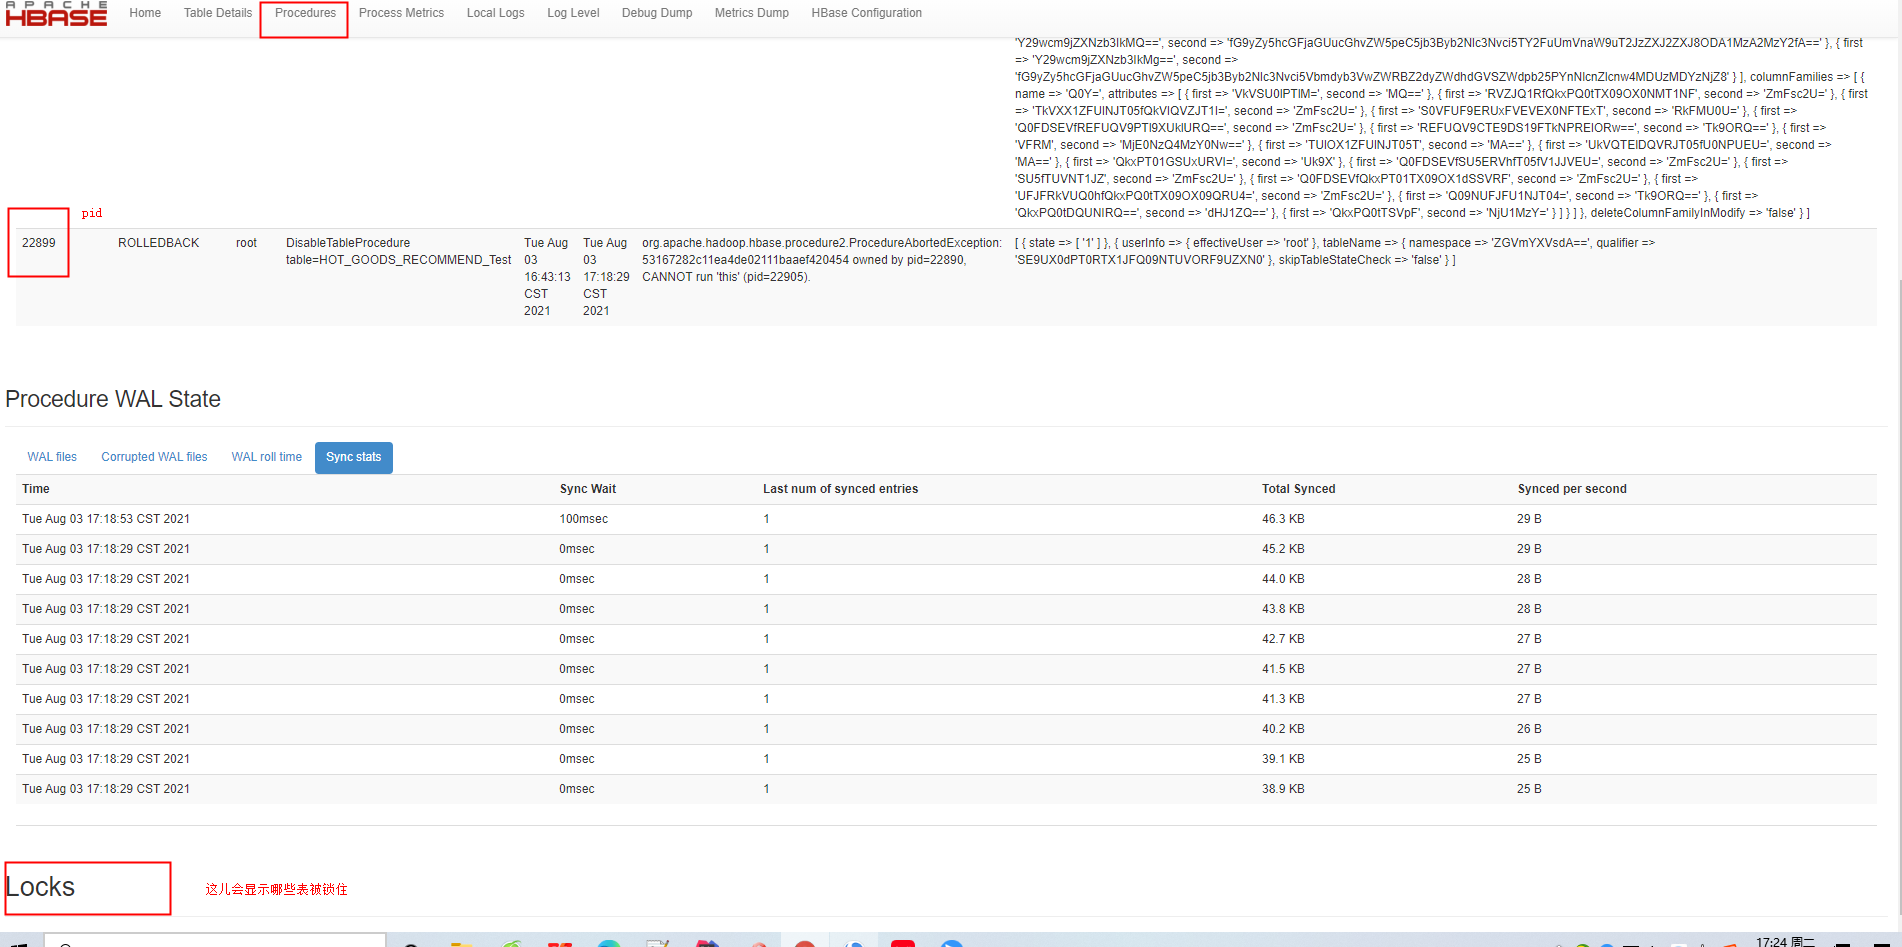
Task: Click the Locks section heading
Action: click(x=40, y=887)
